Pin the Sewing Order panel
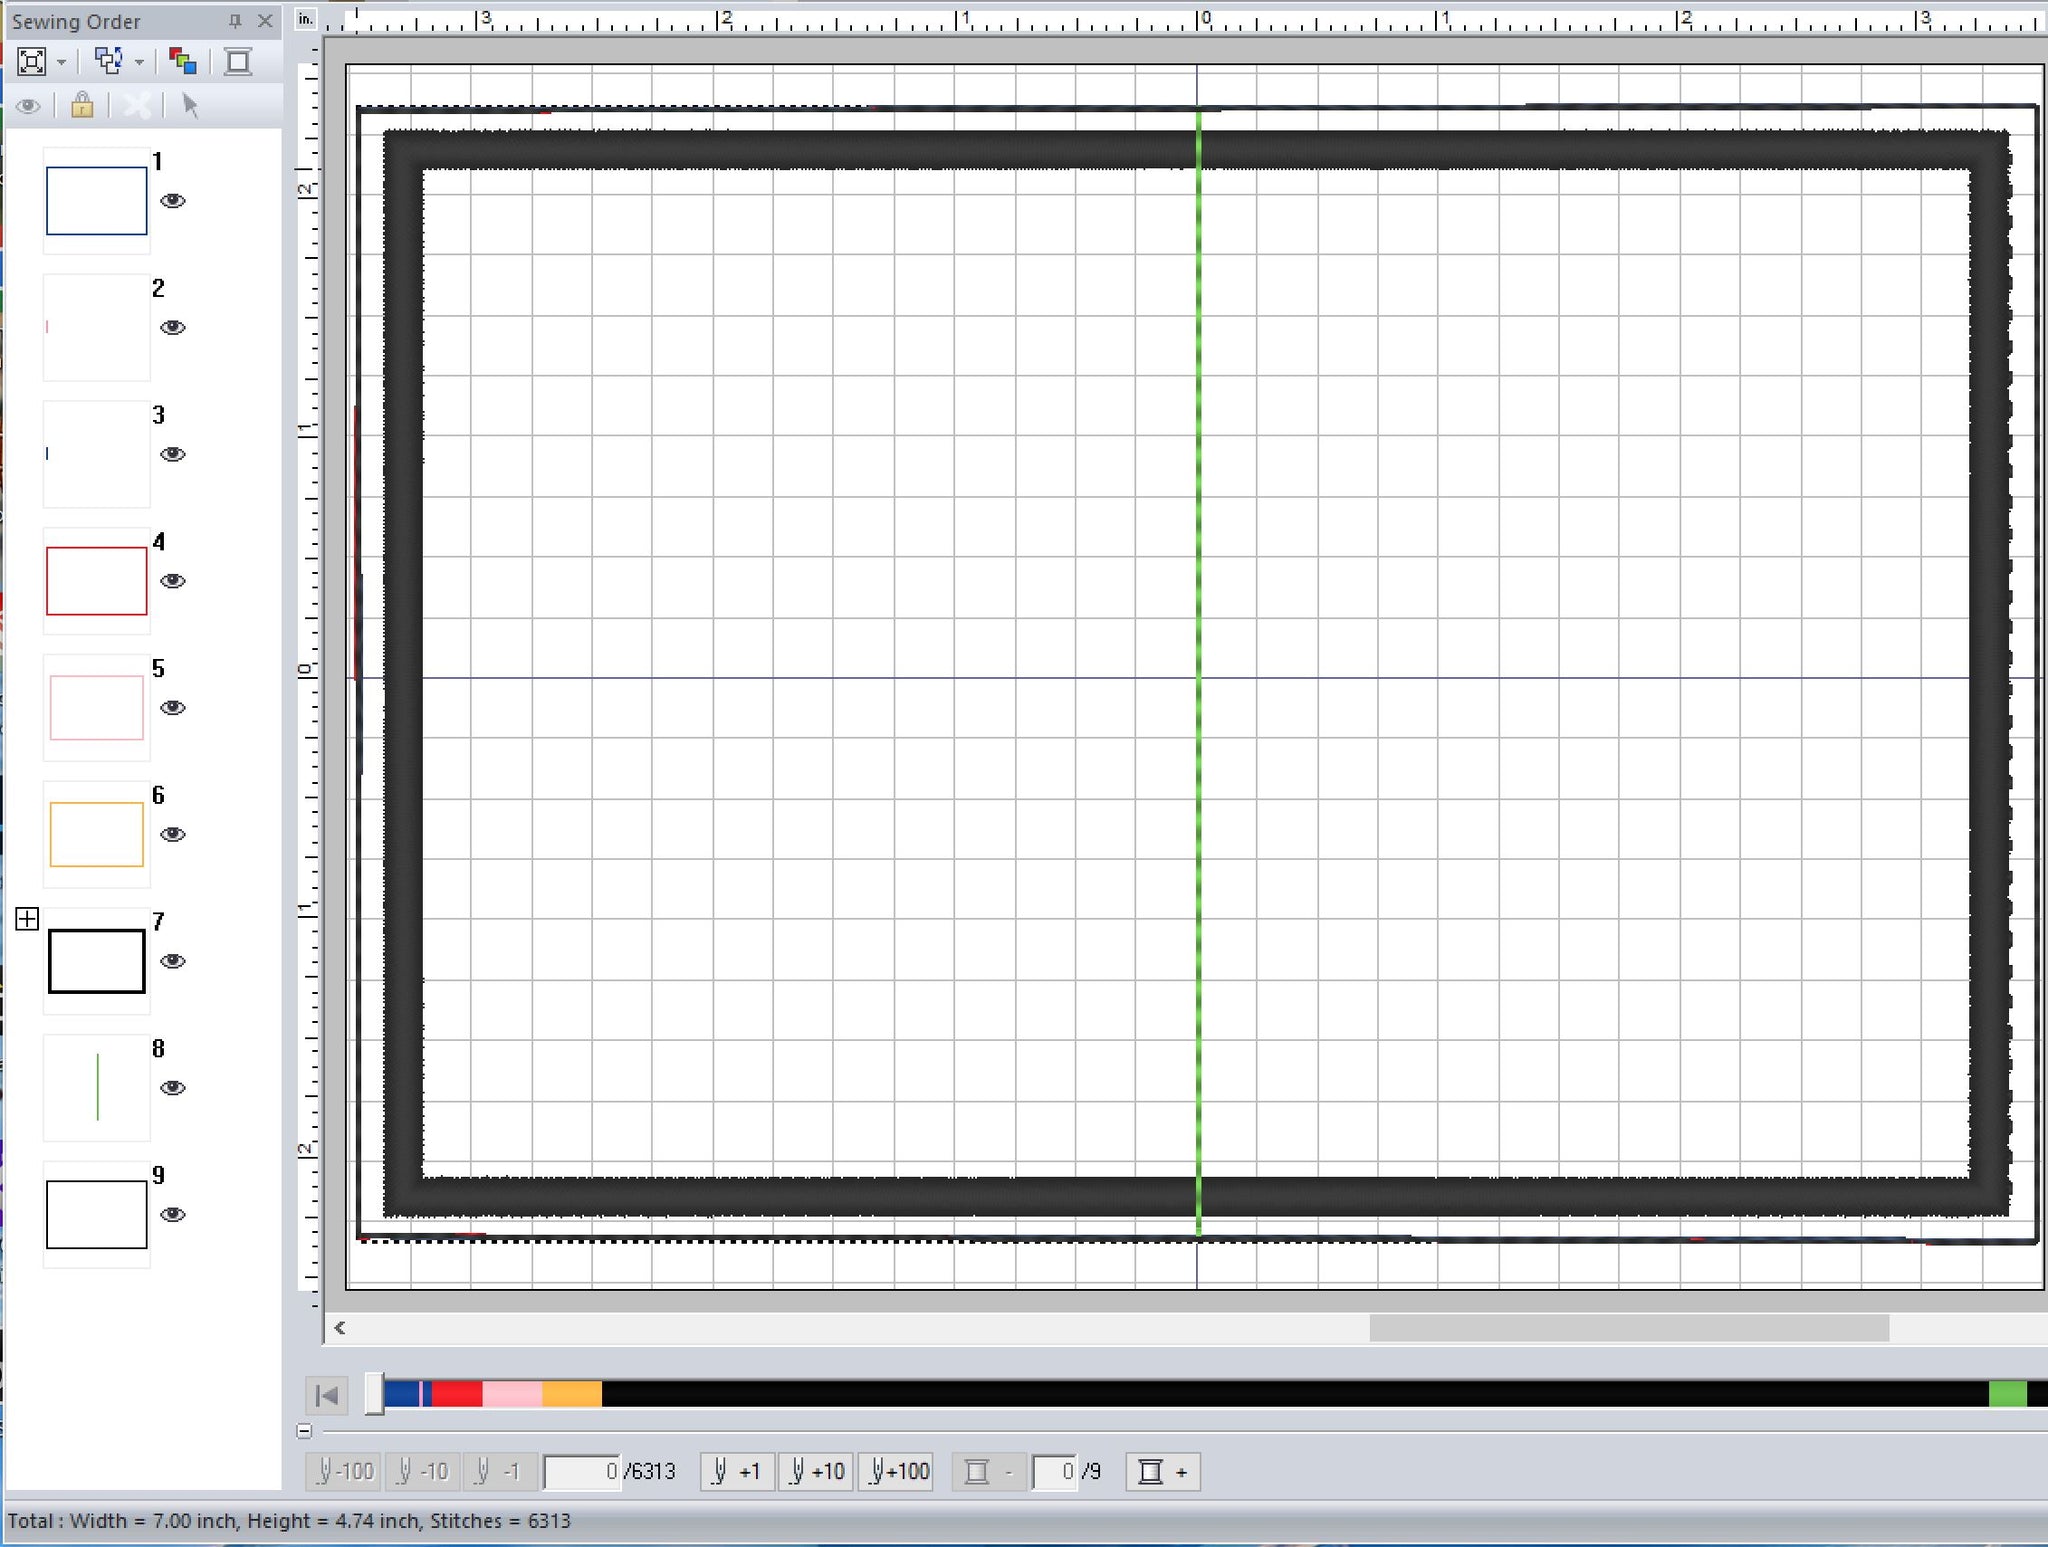The width and height of the screenshot is (2048, 1547). point(235,21)
